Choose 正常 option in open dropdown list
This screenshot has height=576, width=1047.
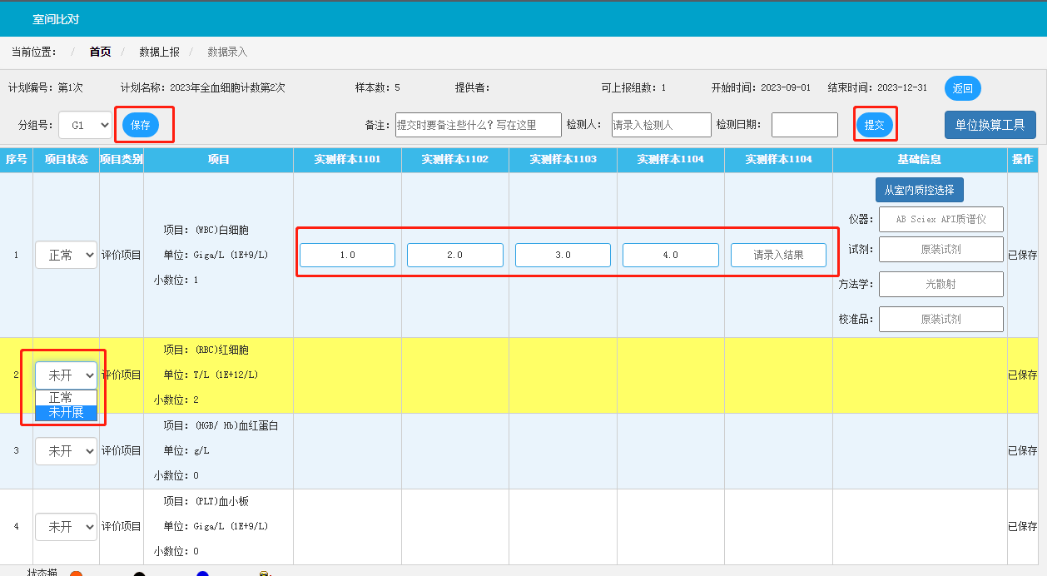(x=66, y=397)
